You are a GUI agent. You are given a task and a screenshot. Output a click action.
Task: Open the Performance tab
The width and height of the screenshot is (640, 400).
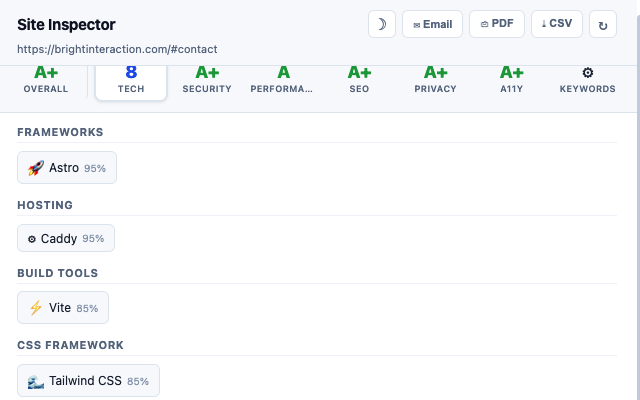click(x=283, y=80)
